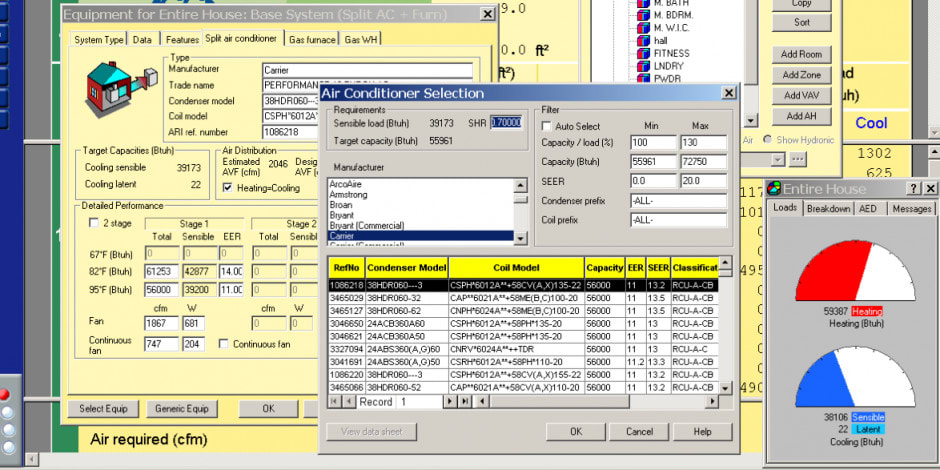The image size is (940, 470).
Task: Click the FITNESS room icon in tree
Action: coord(644,53)
